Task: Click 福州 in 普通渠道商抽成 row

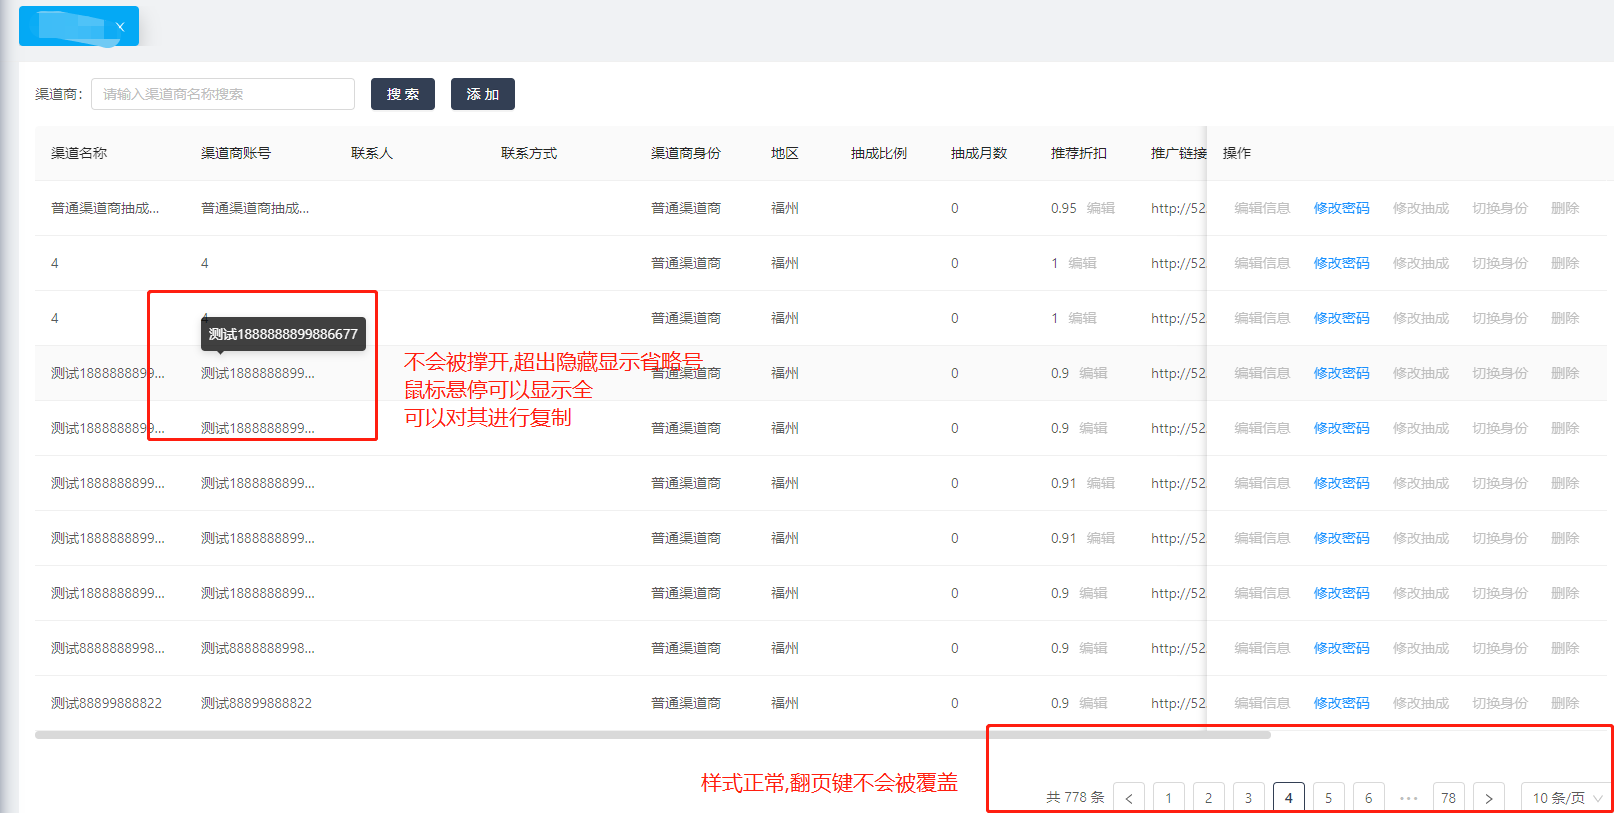Action: click(x=785, y=208)
